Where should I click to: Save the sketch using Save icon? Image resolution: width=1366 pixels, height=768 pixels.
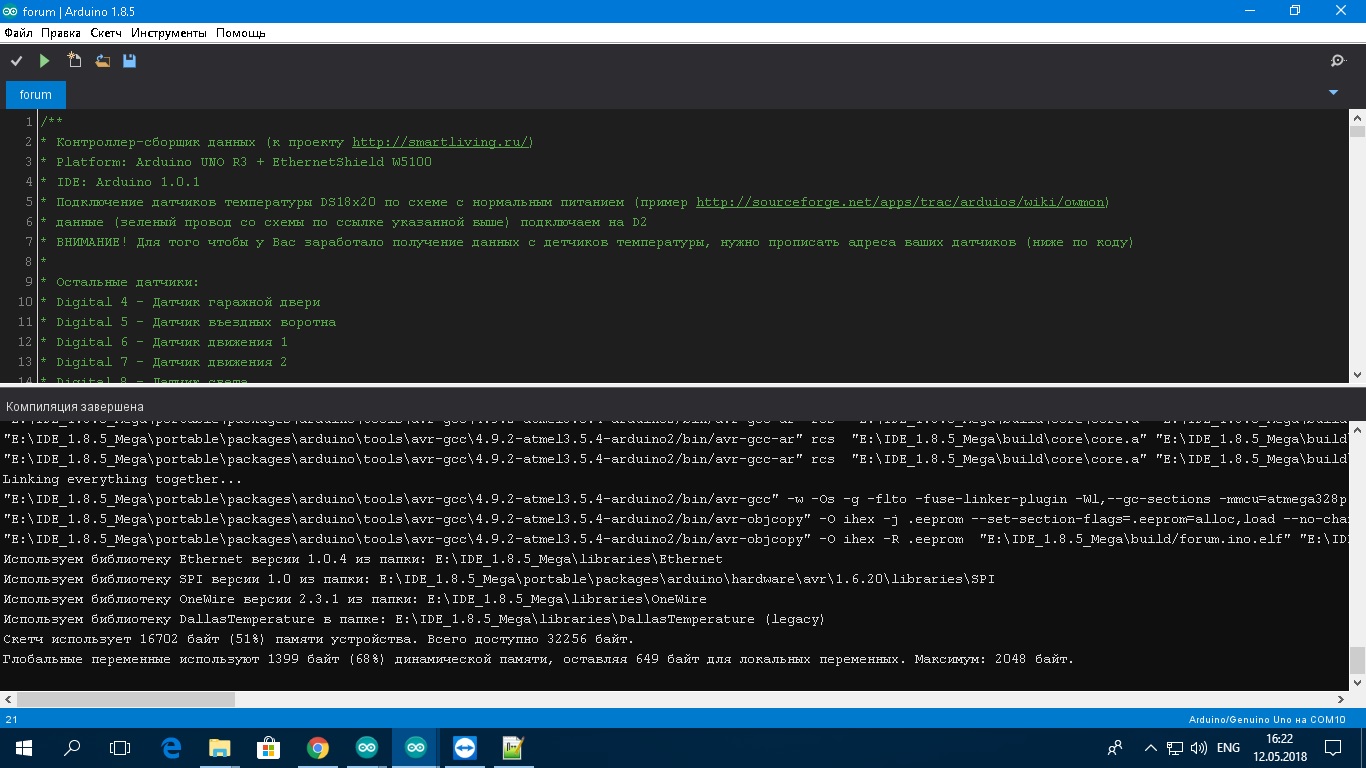point(129,61)
